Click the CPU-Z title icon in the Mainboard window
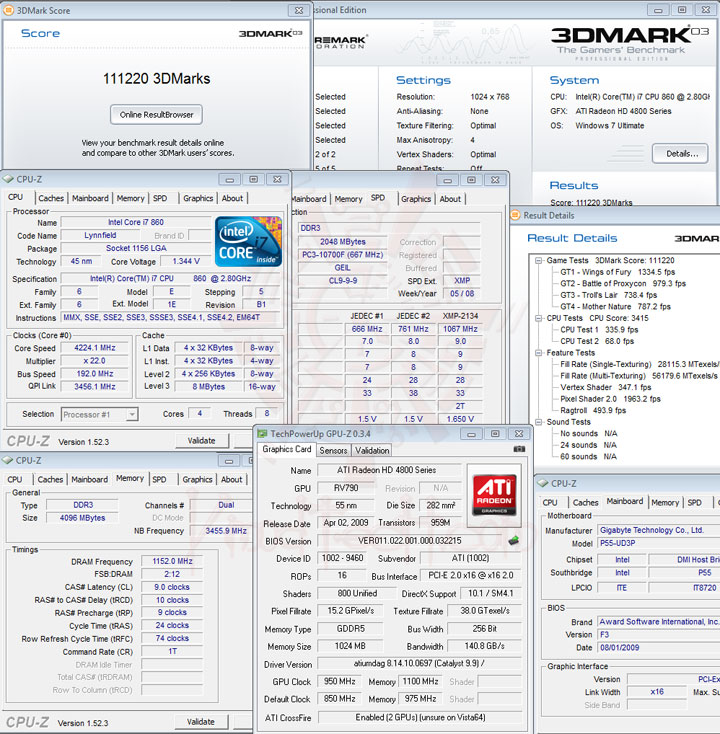Image resolution: width=720 pixels, height=734 pixels. [543, 484]
